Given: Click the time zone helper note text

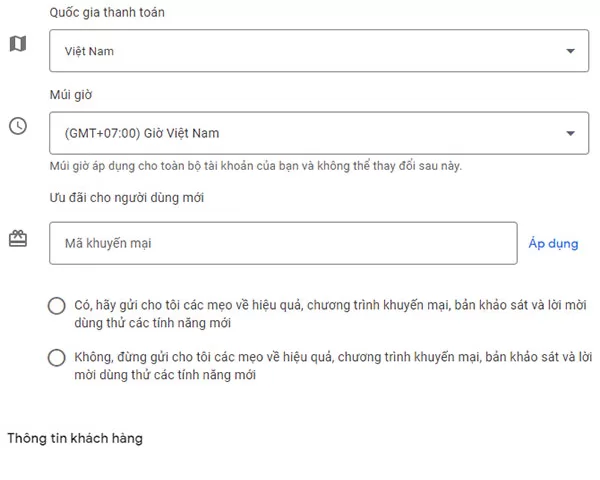Looking at the screenshot, I should (x=256, y=166).
